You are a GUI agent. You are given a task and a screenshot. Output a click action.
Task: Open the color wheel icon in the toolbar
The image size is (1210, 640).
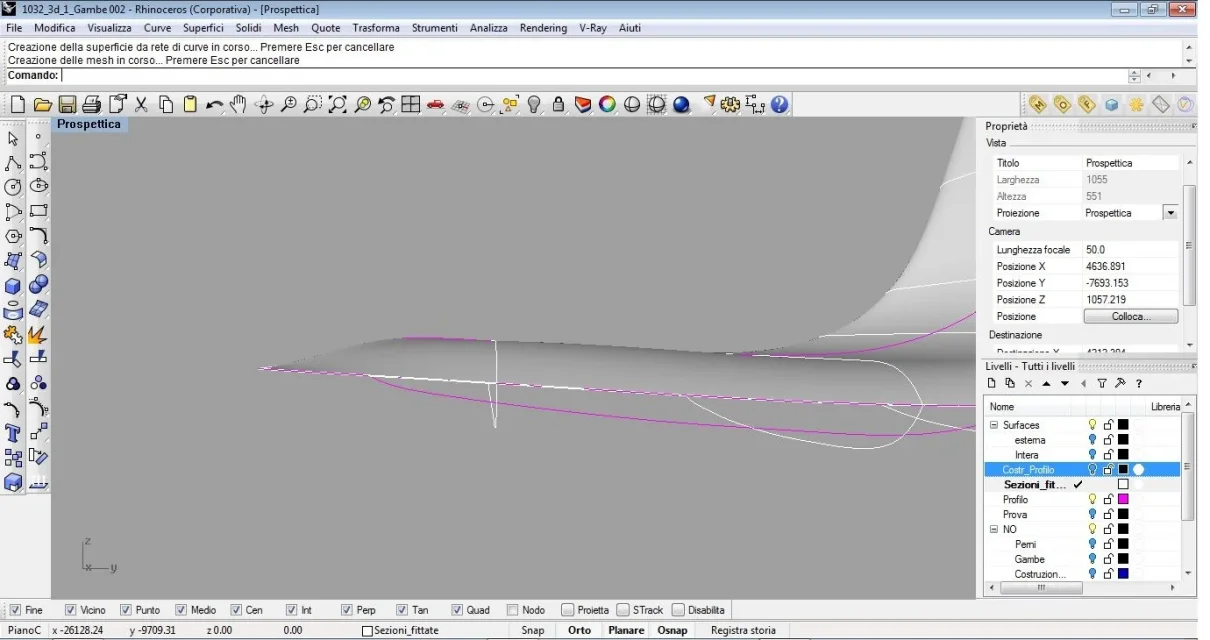[x=607, y=104]
